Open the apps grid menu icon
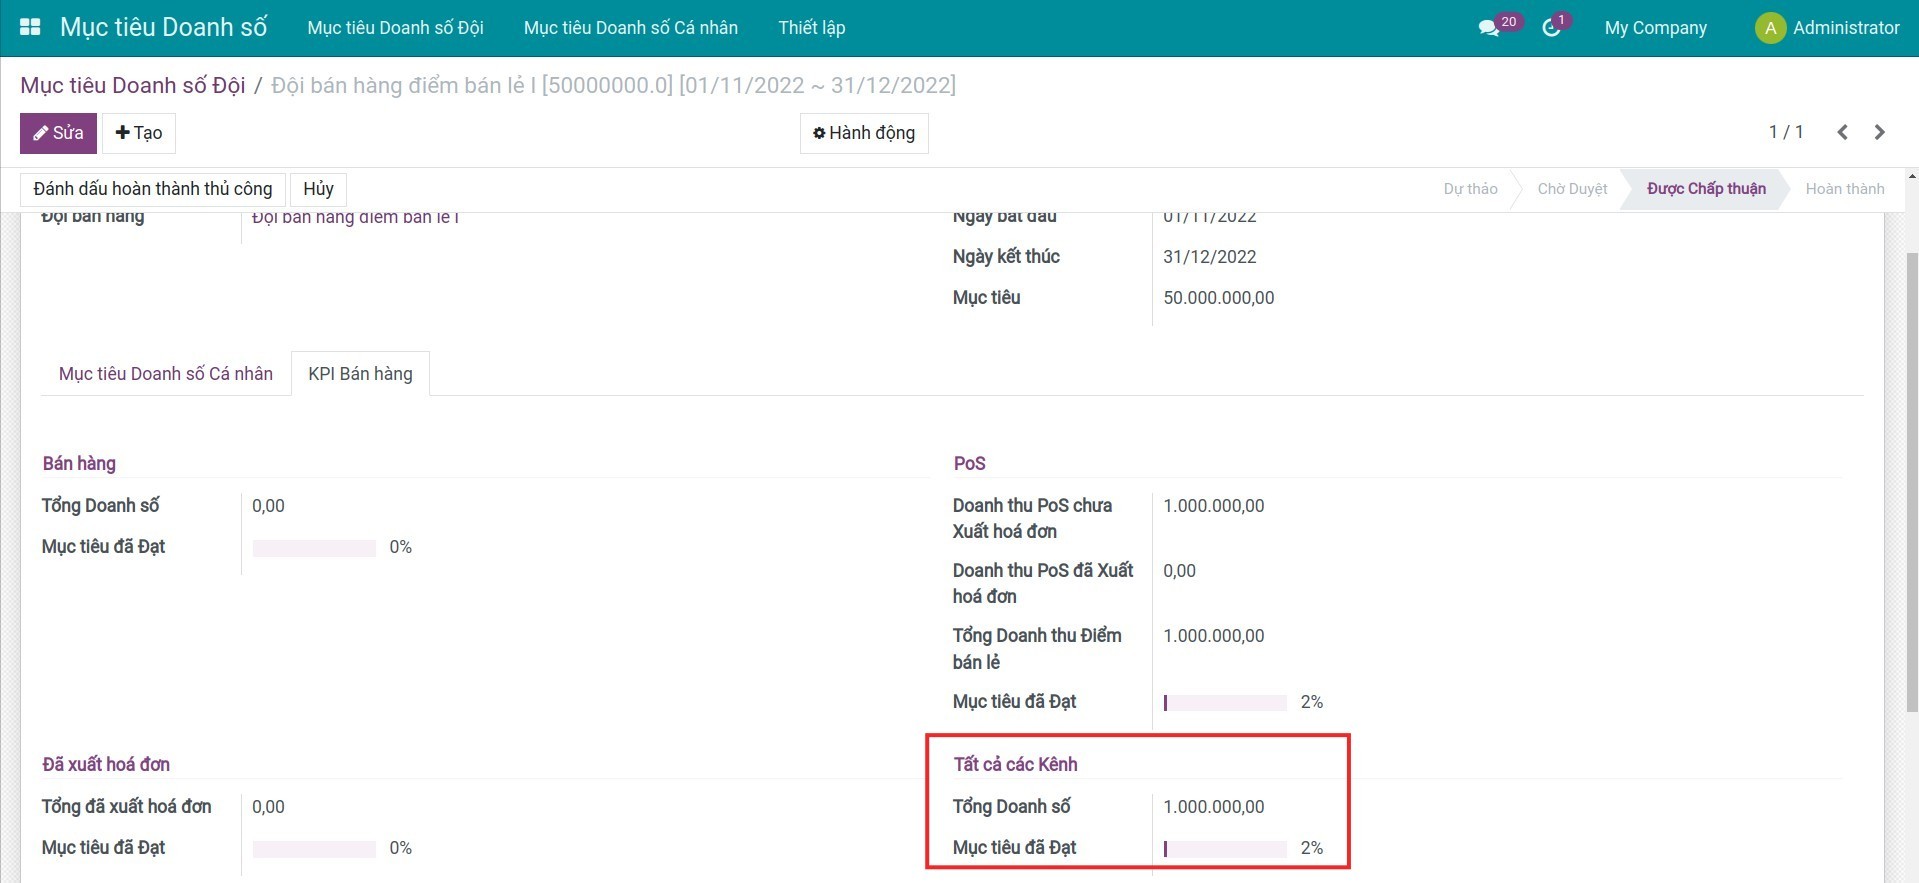The image size is (1919, 883). [30, 27]
